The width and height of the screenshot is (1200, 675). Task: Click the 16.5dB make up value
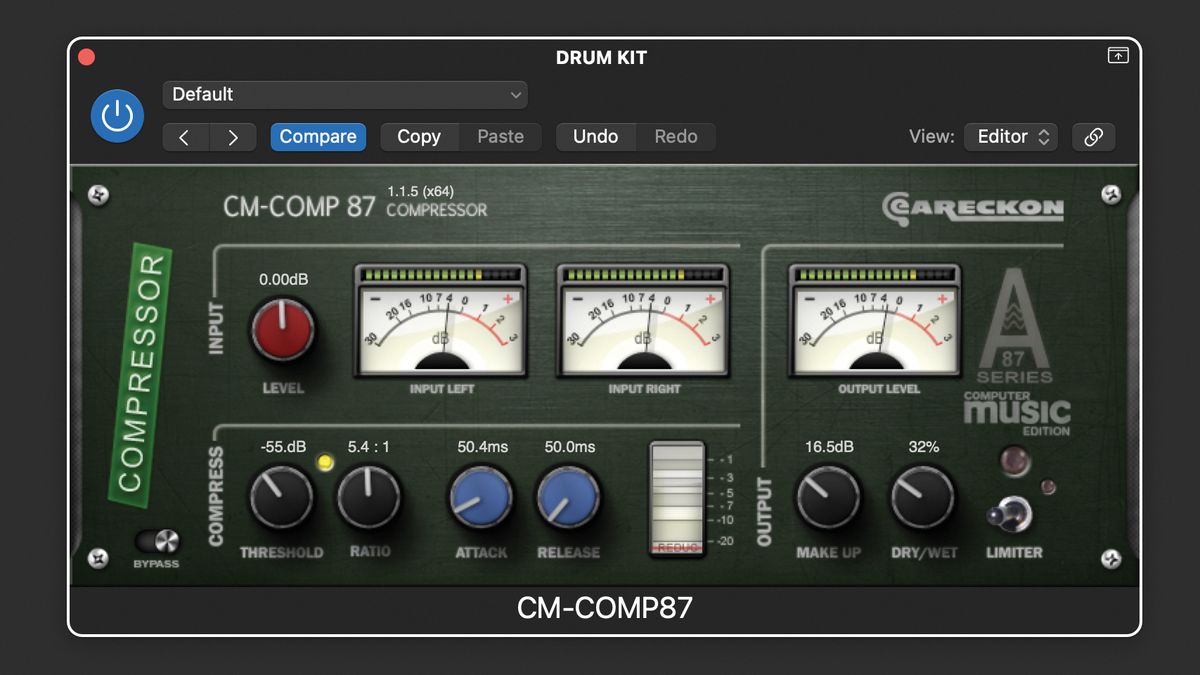(x=830, y=447)
